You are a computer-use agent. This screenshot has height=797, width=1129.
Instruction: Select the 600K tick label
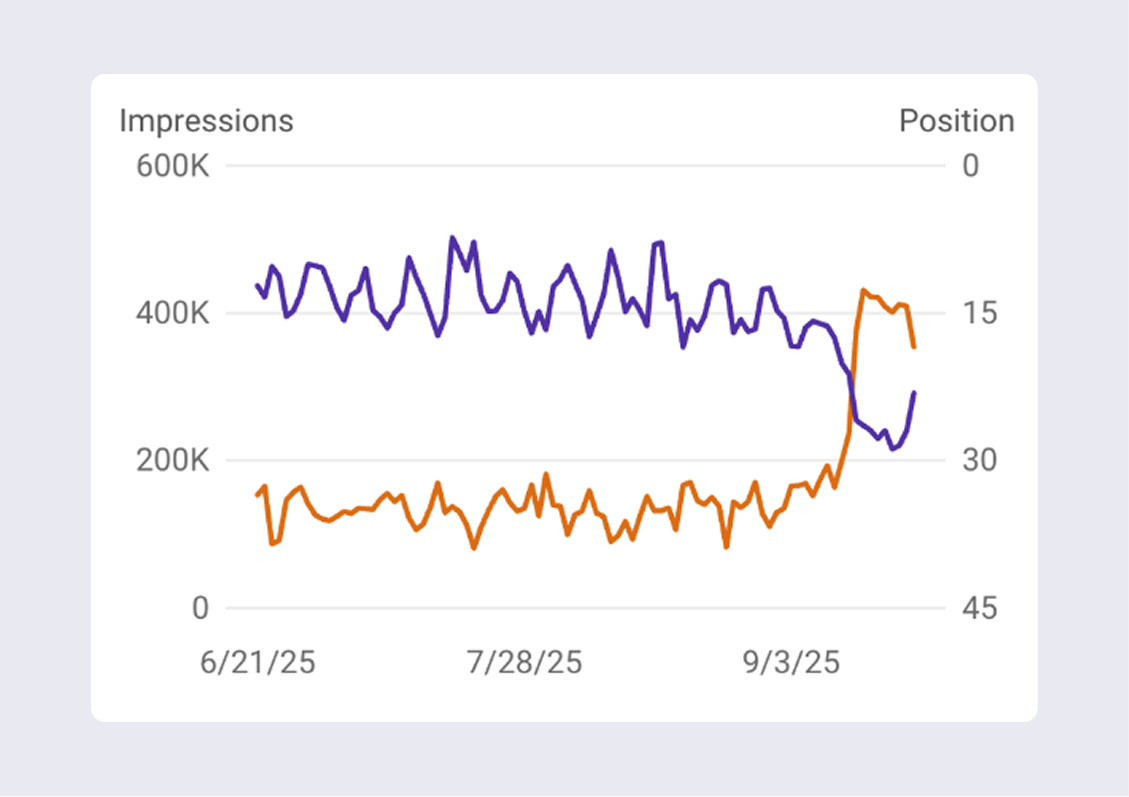pyautogui.click(x=172, y=165)
